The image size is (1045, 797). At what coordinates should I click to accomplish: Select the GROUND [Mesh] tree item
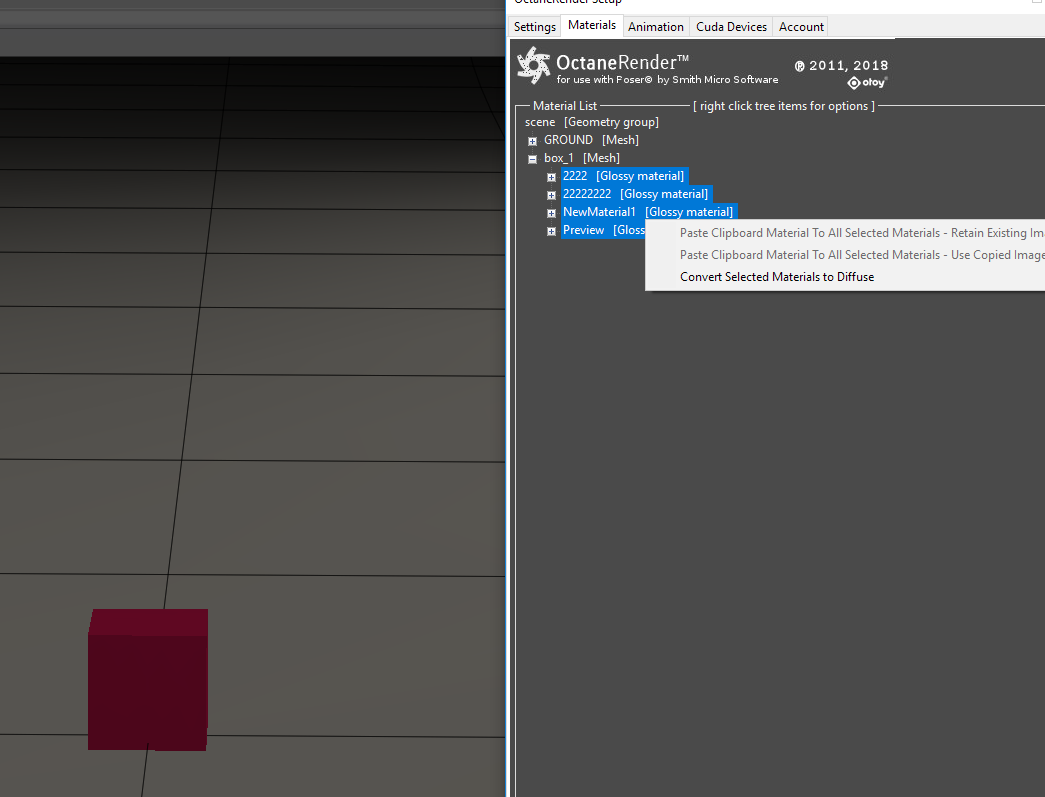coord(591,140)
